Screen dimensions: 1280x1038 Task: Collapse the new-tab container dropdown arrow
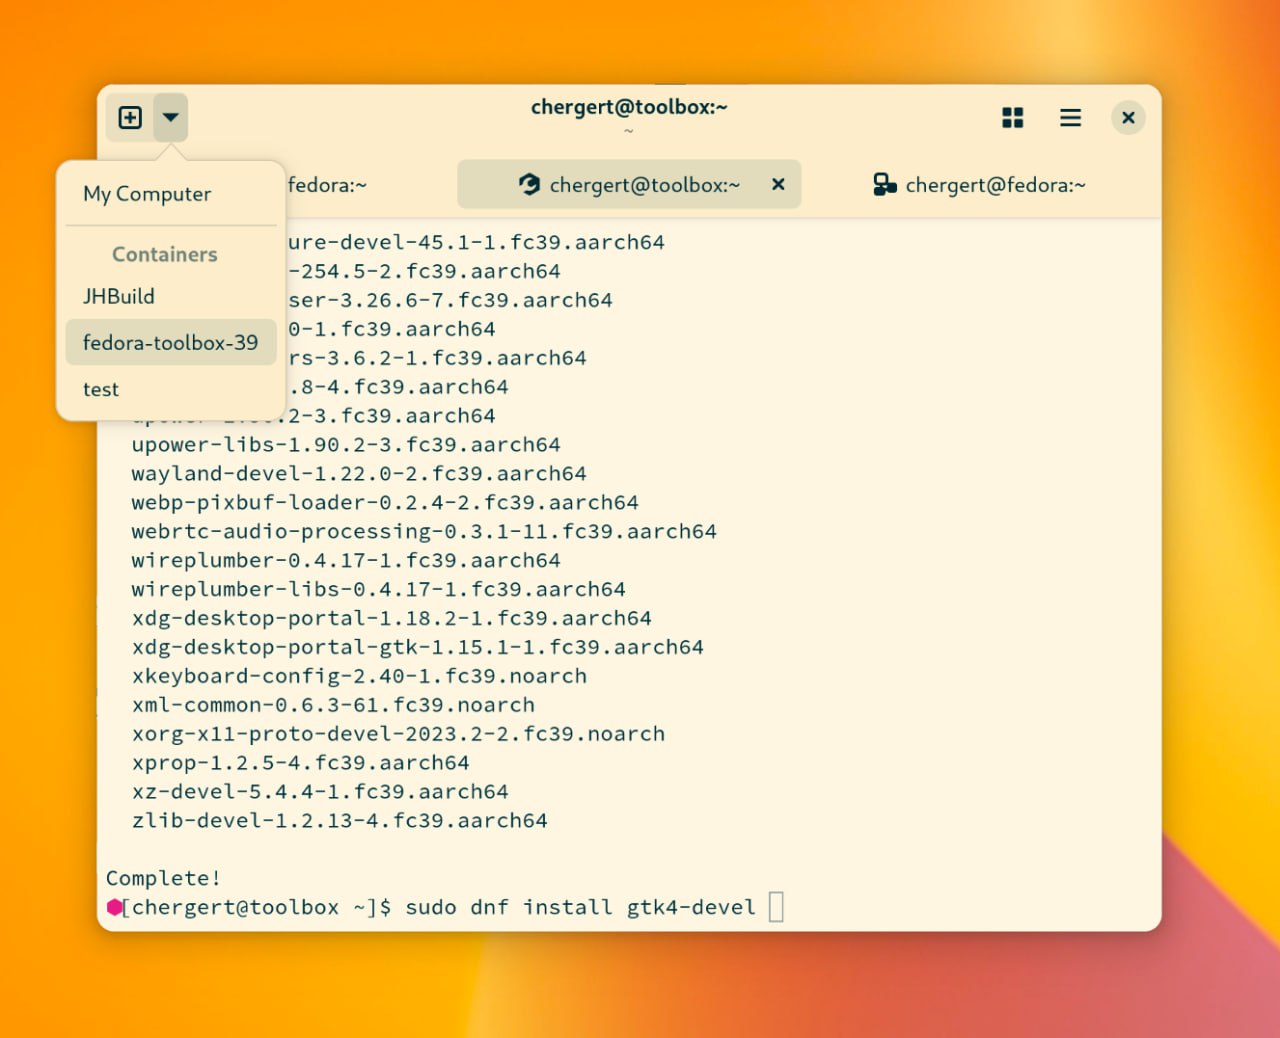click(x=171, y=118)
